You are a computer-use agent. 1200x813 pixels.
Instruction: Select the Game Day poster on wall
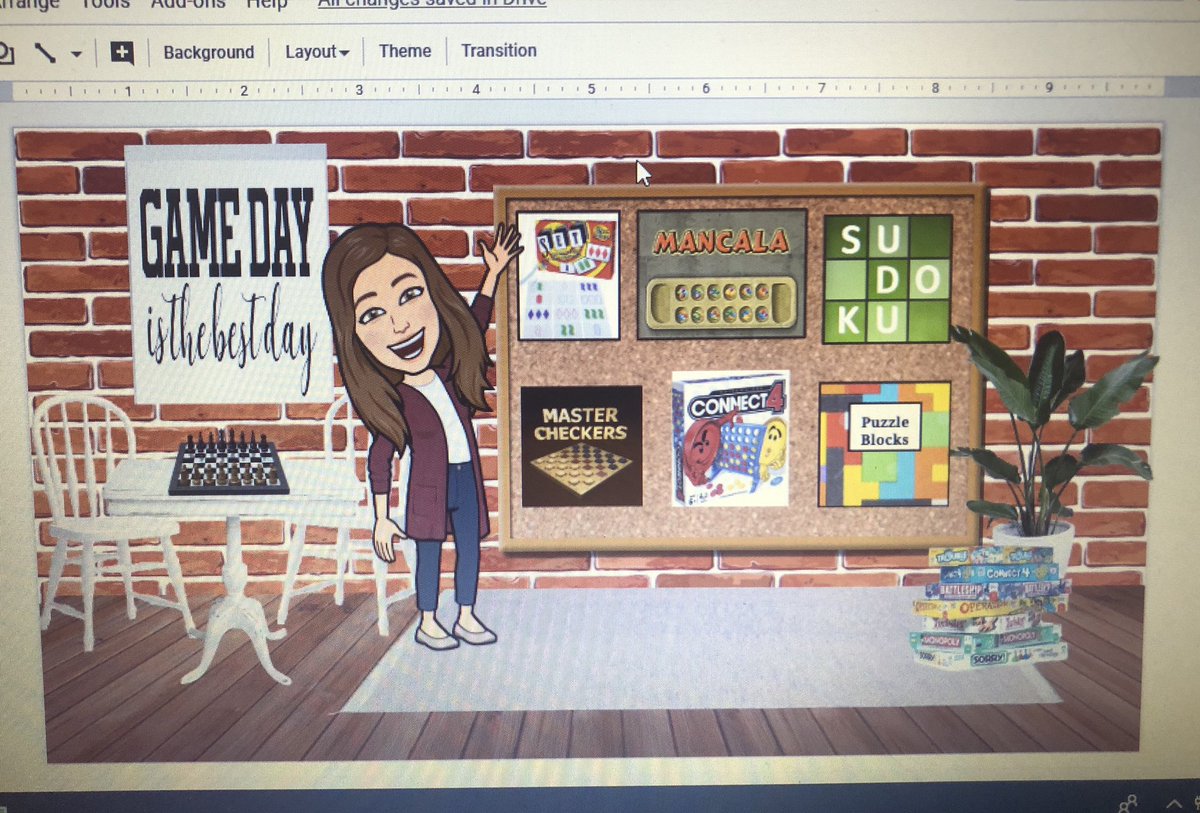tap(229, 272)
